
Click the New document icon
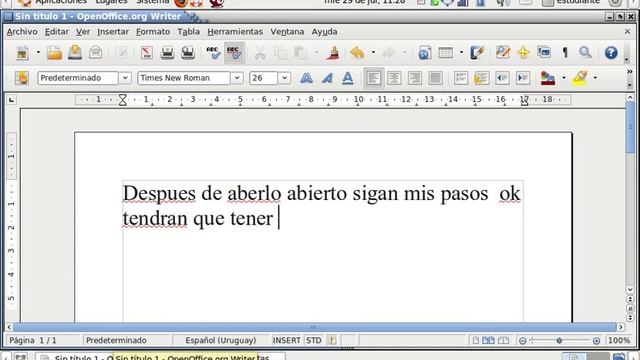click(22, 53)
